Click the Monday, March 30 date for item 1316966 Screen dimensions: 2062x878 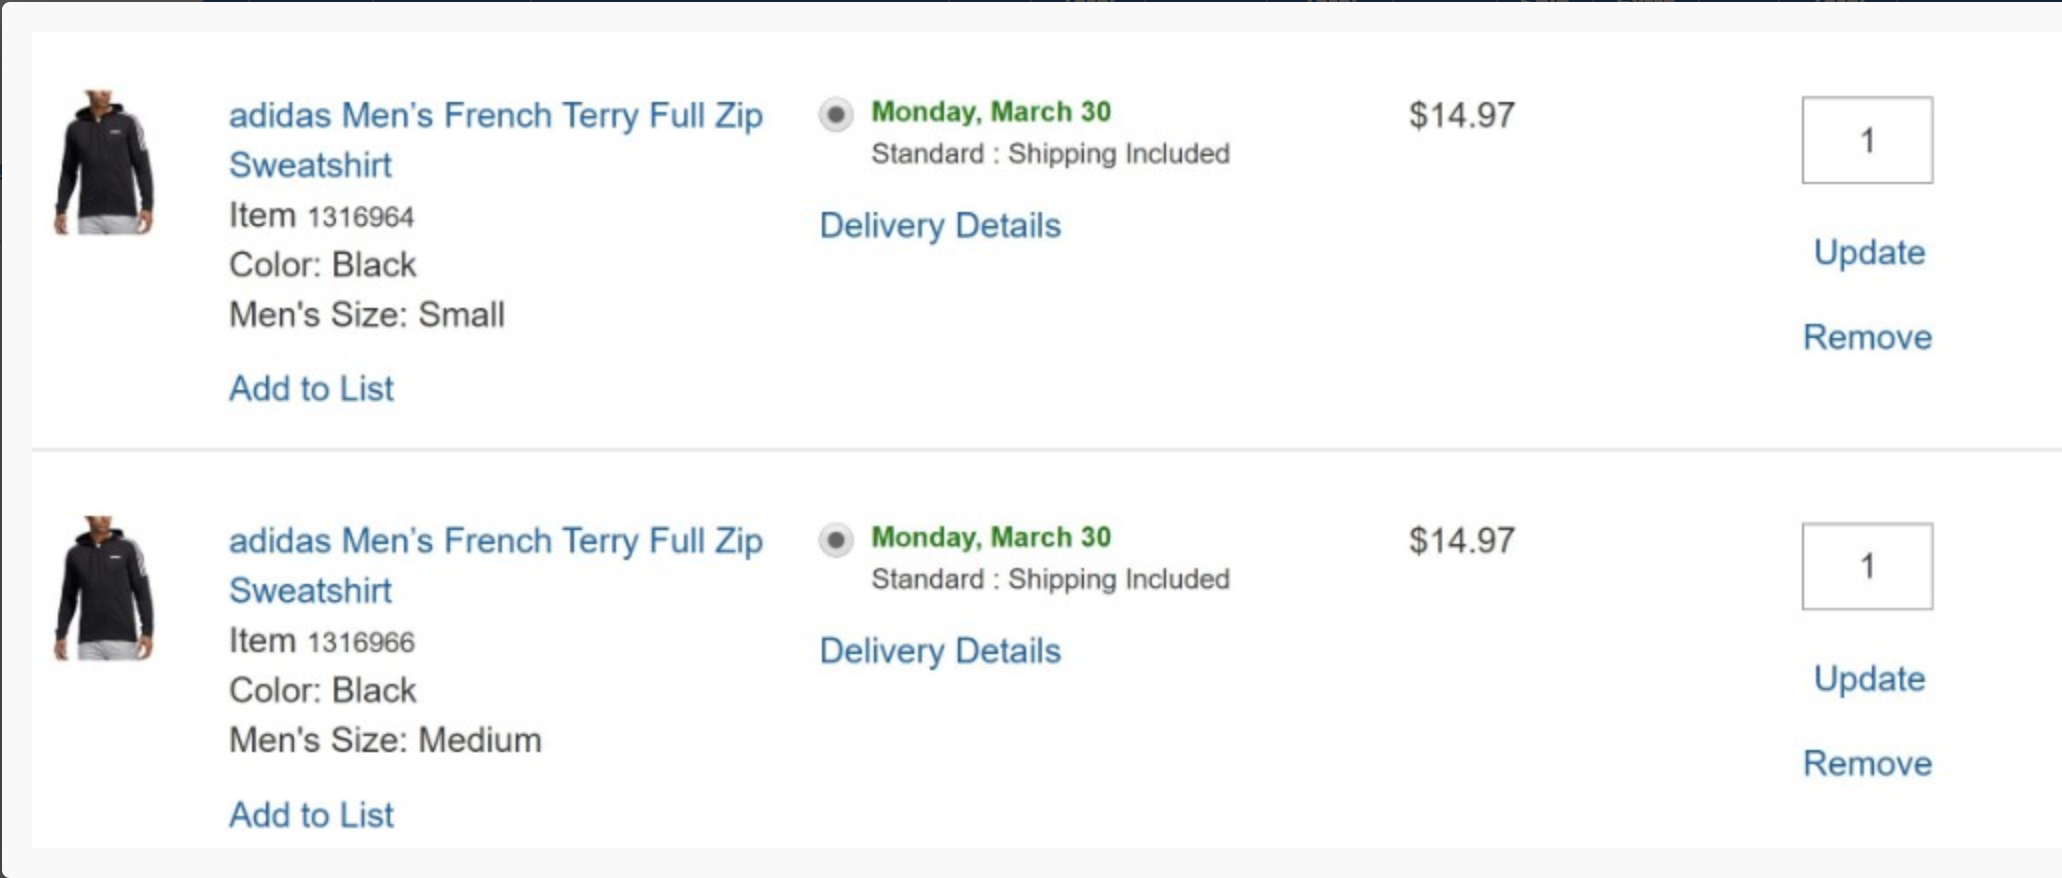click(991, 537)
